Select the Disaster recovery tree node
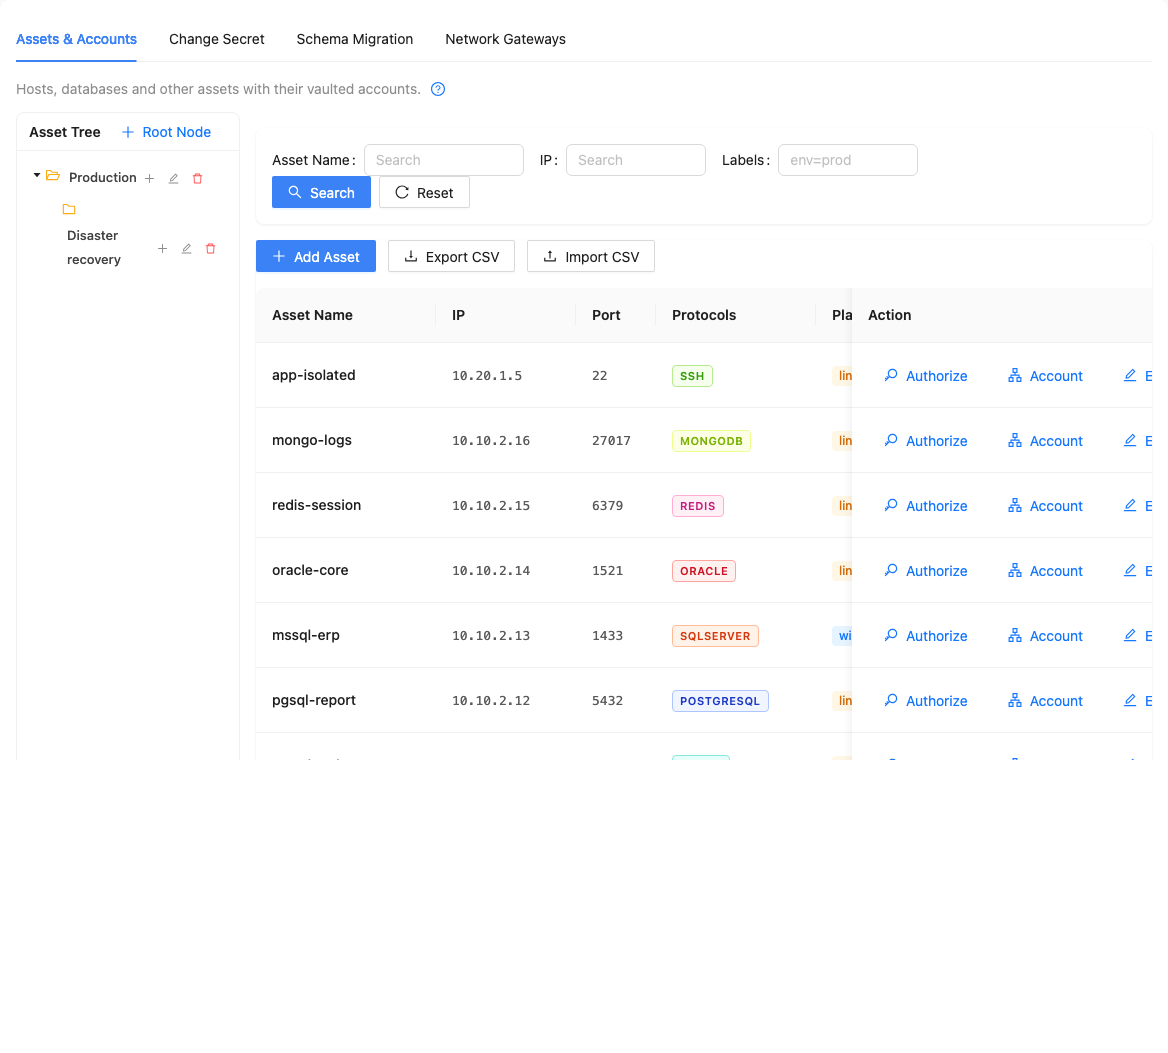 coord(93,247)
